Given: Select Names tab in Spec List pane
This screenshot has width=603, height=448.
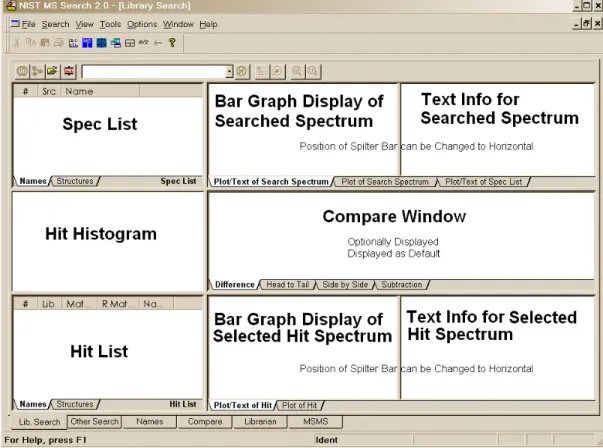Looking at the screenshot, I should (x=33, y=181).
